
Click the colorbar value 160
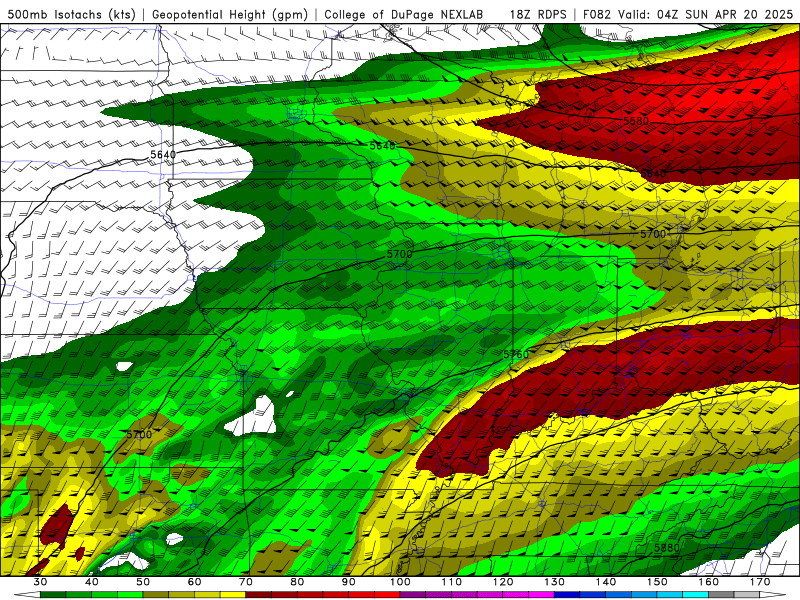point(709,582)
